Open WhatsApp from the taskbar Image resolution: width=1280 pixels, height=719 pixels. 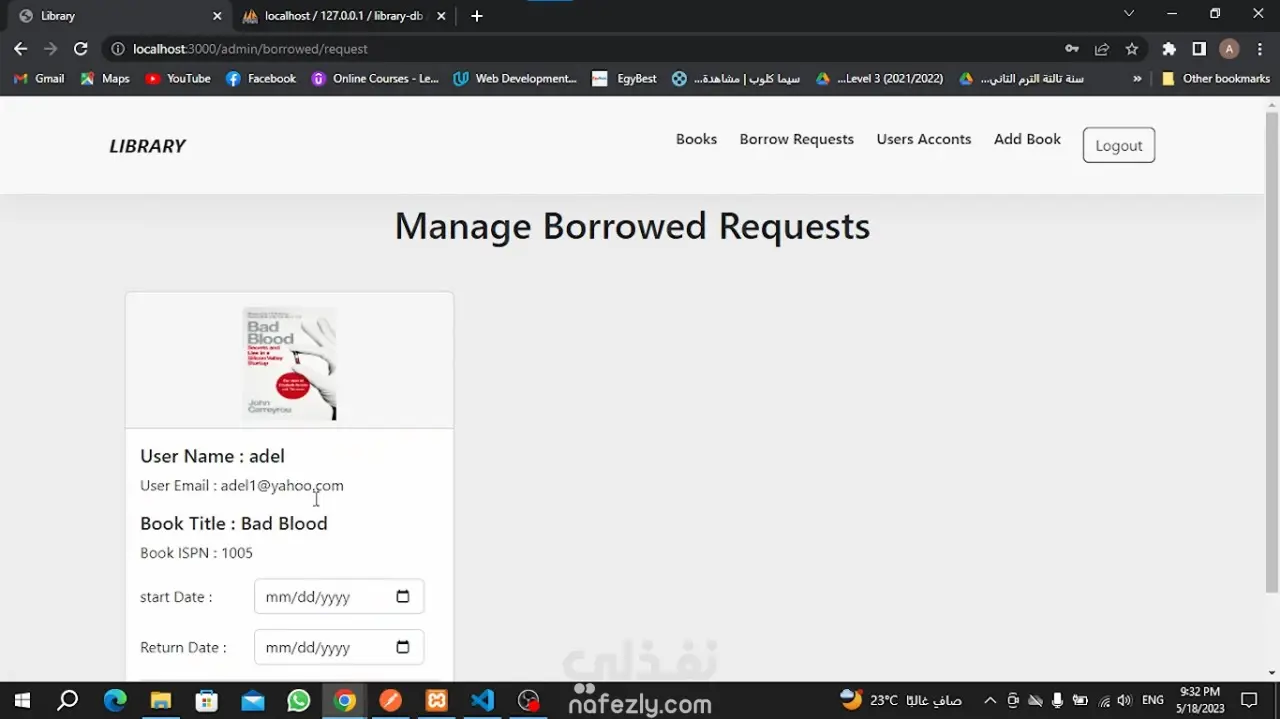[299, 700]
